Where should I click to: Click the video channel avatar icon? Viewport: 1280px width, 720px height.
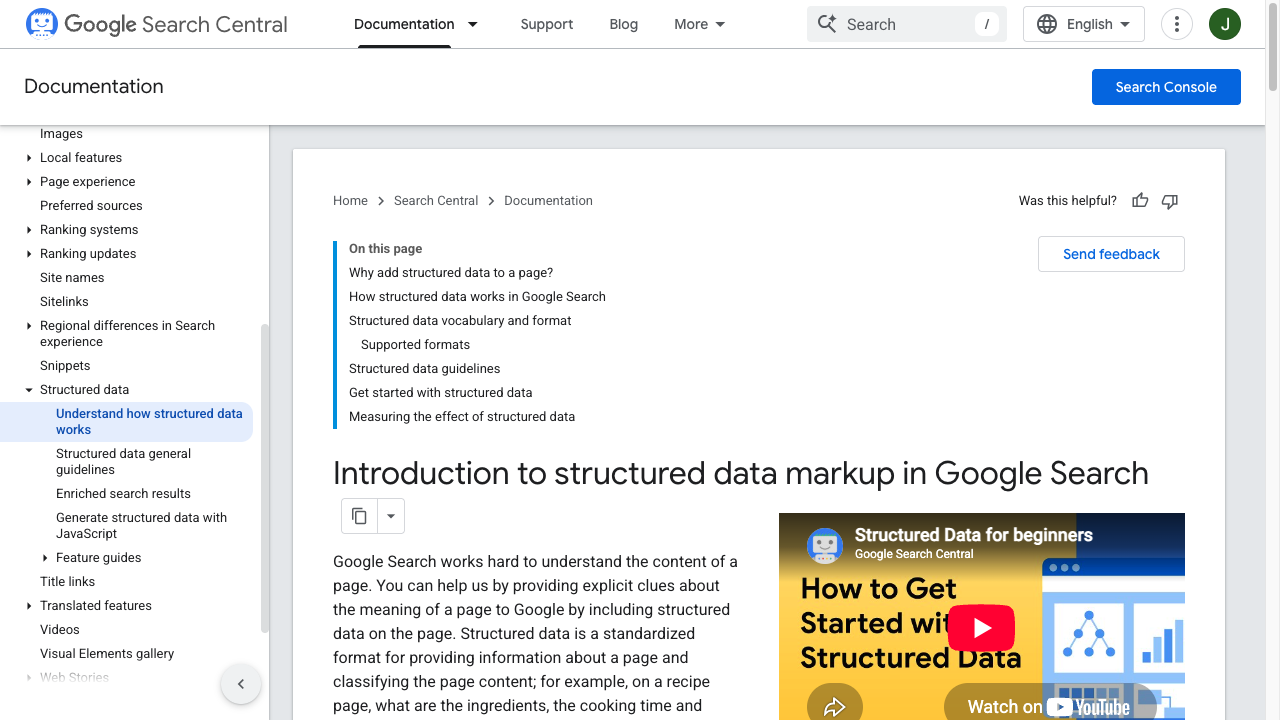tap(825, 545)
